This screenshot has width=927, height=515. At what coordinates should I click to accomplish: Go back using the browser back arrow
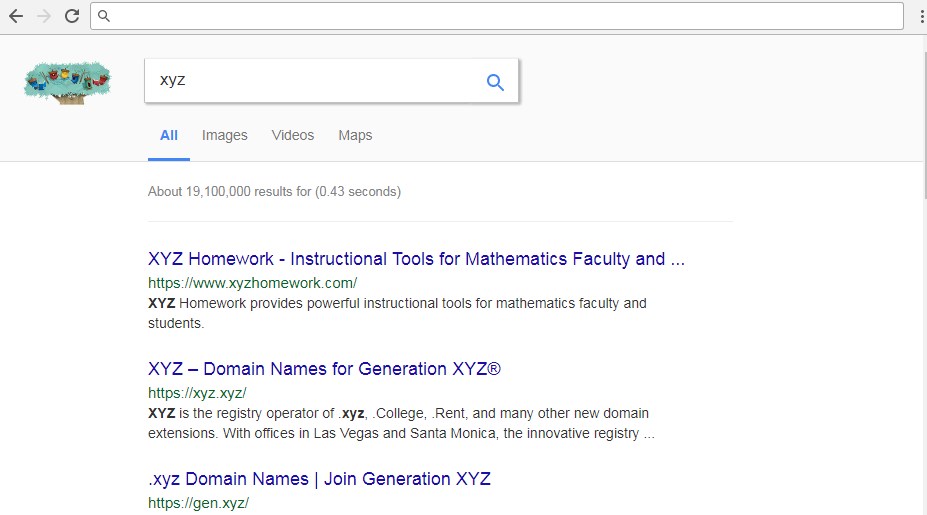16,16
